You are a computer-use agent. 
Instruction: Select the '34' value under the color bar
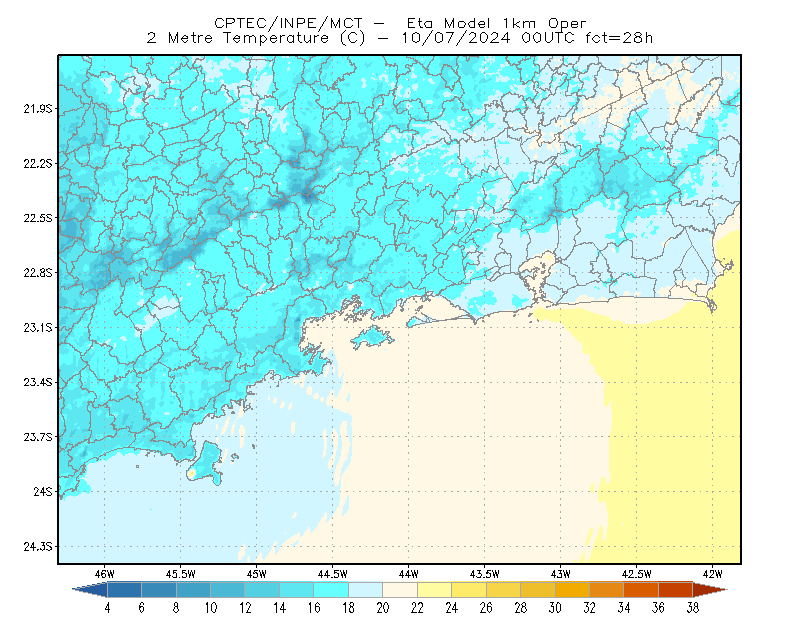tap(624, 608)
